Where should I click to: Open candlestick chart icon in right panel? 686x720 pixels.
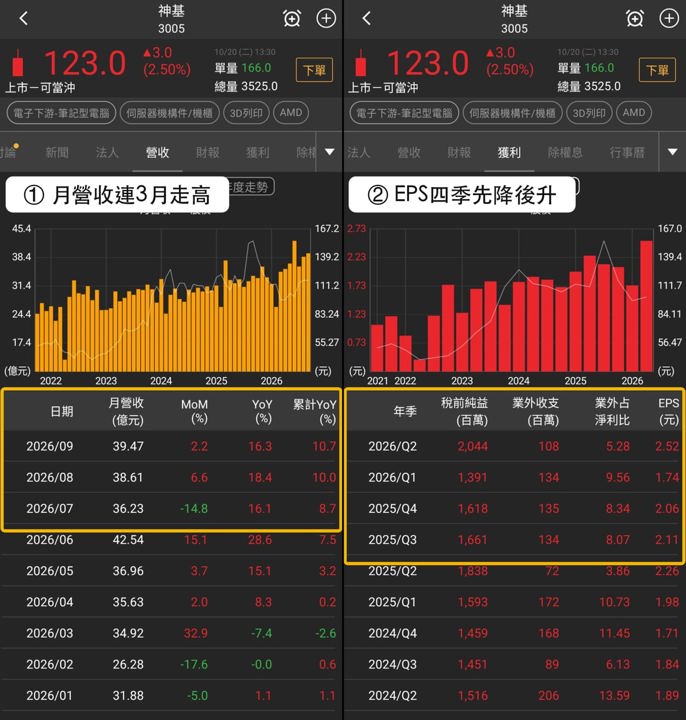[x=361, y=63]
